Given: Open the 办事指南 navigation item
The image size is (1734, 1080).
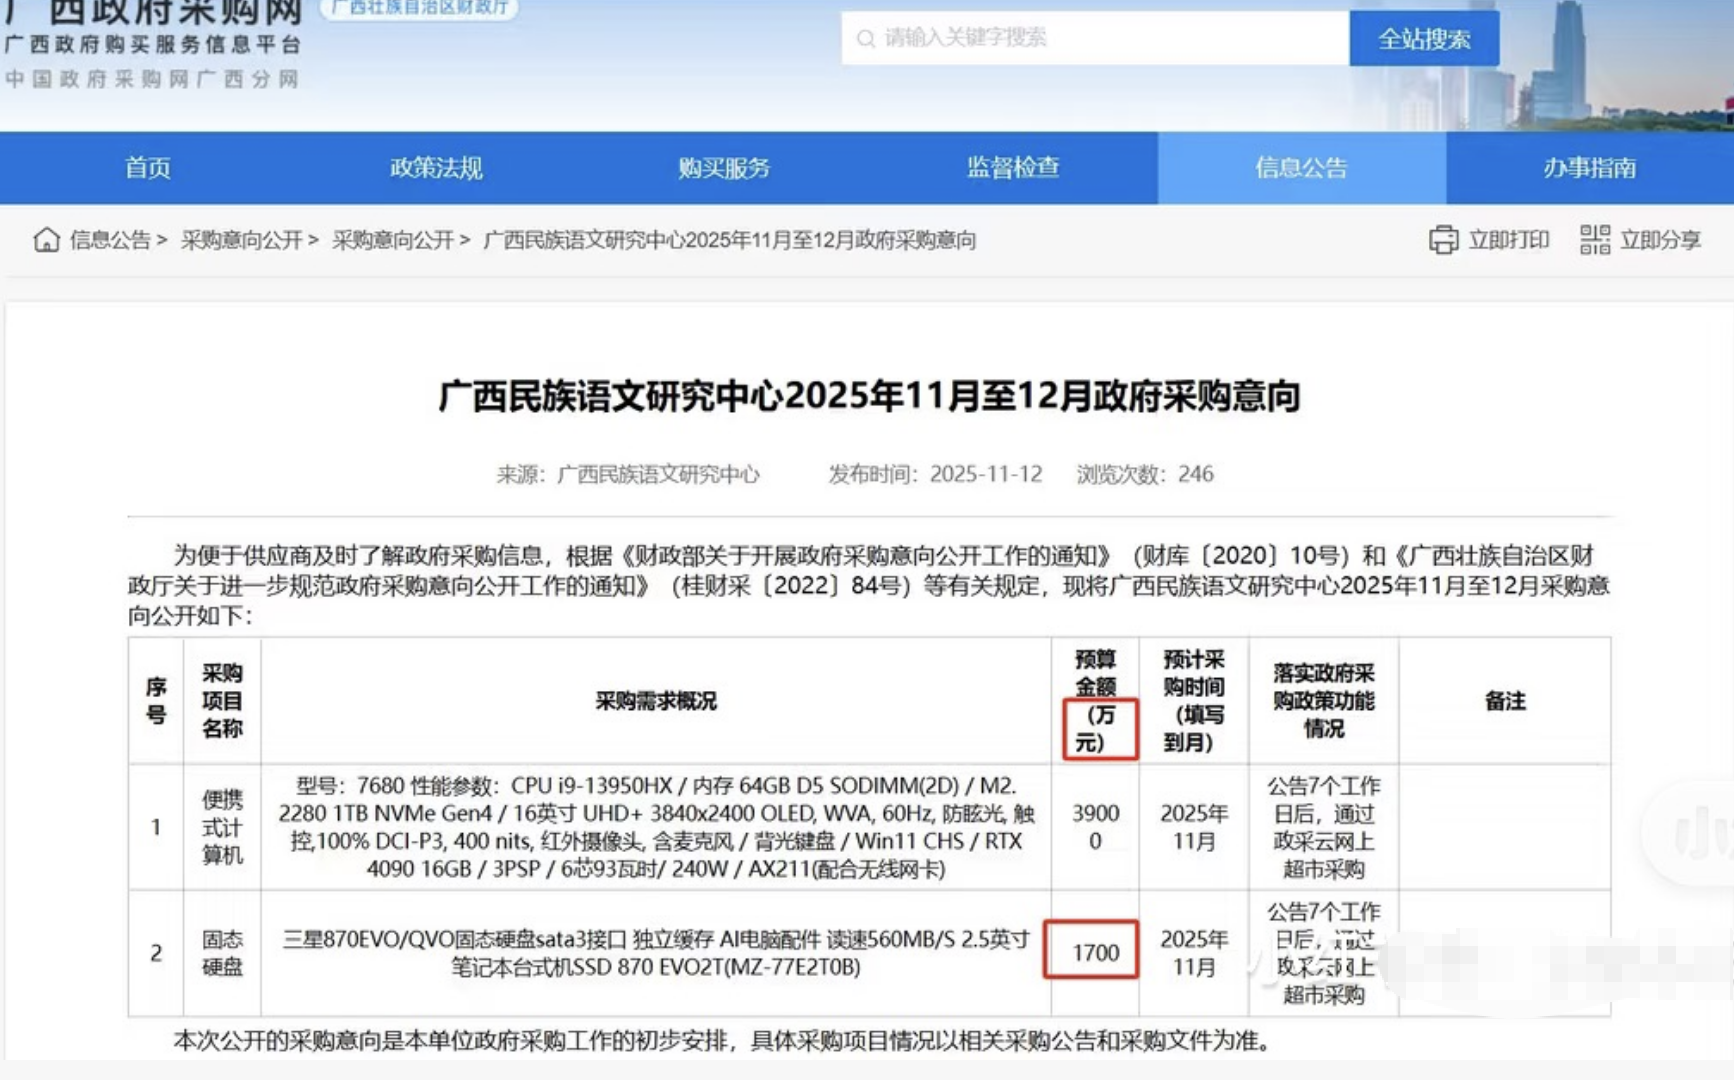Looking at the screenshot, I should (x=1589, y=168).
